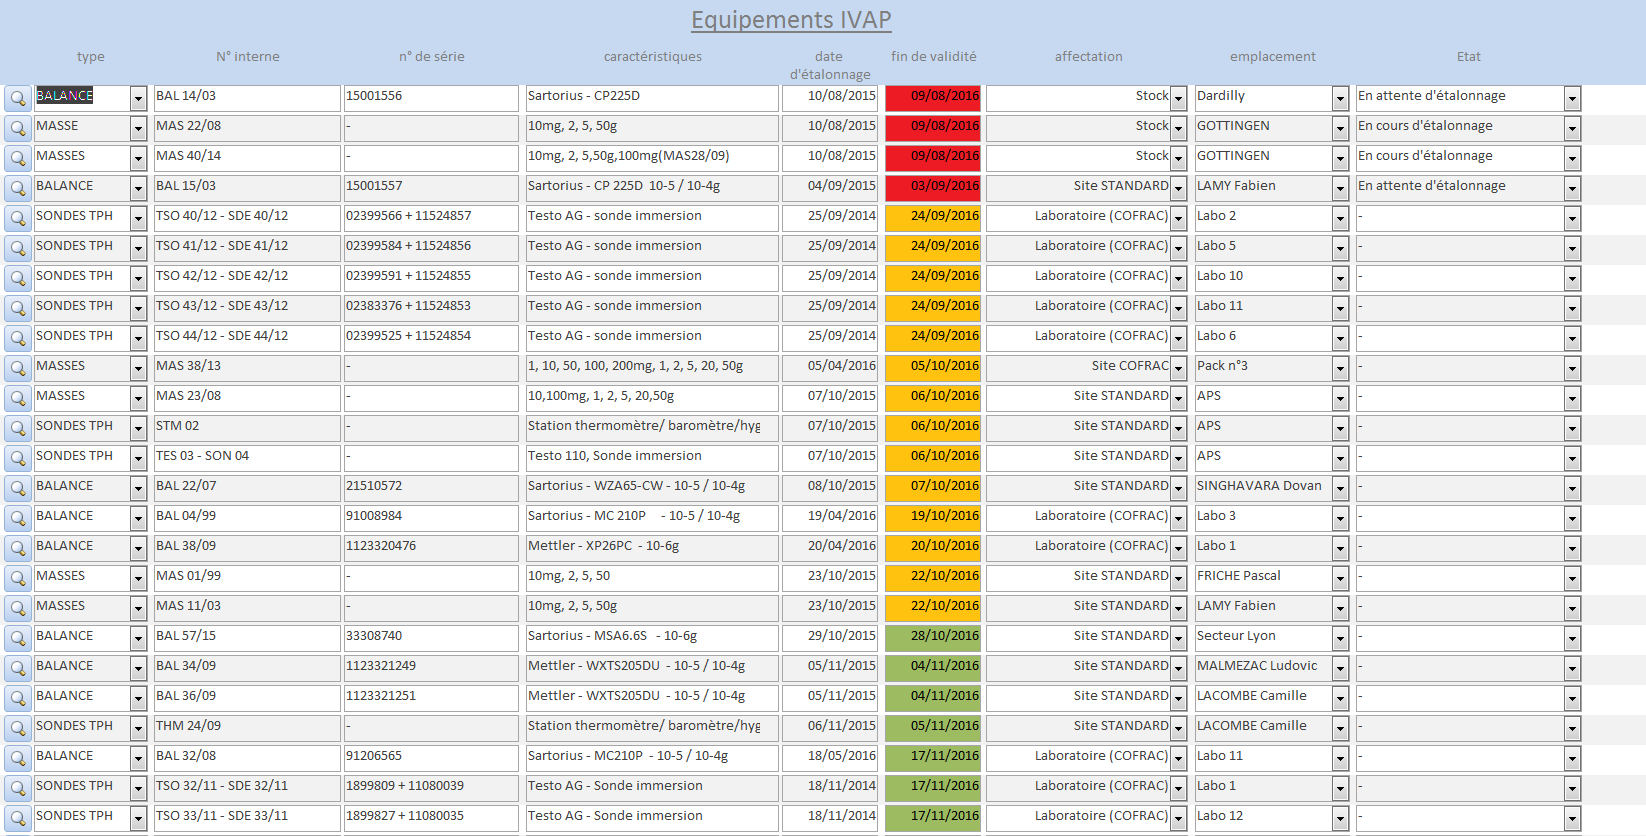This screenshot has width=1646, height=836.
Task: Open TSO 40/12 record with magnifier
Action: (17, 218)
